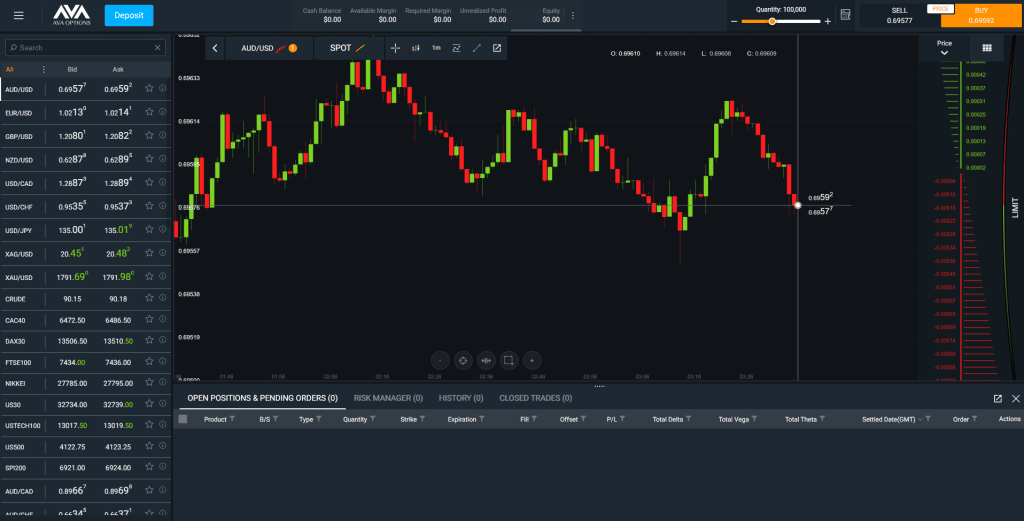The width and height of the screenshot is (1024, 521).
Task: Increase quantity with the plus button
Action: click(827, 22)
